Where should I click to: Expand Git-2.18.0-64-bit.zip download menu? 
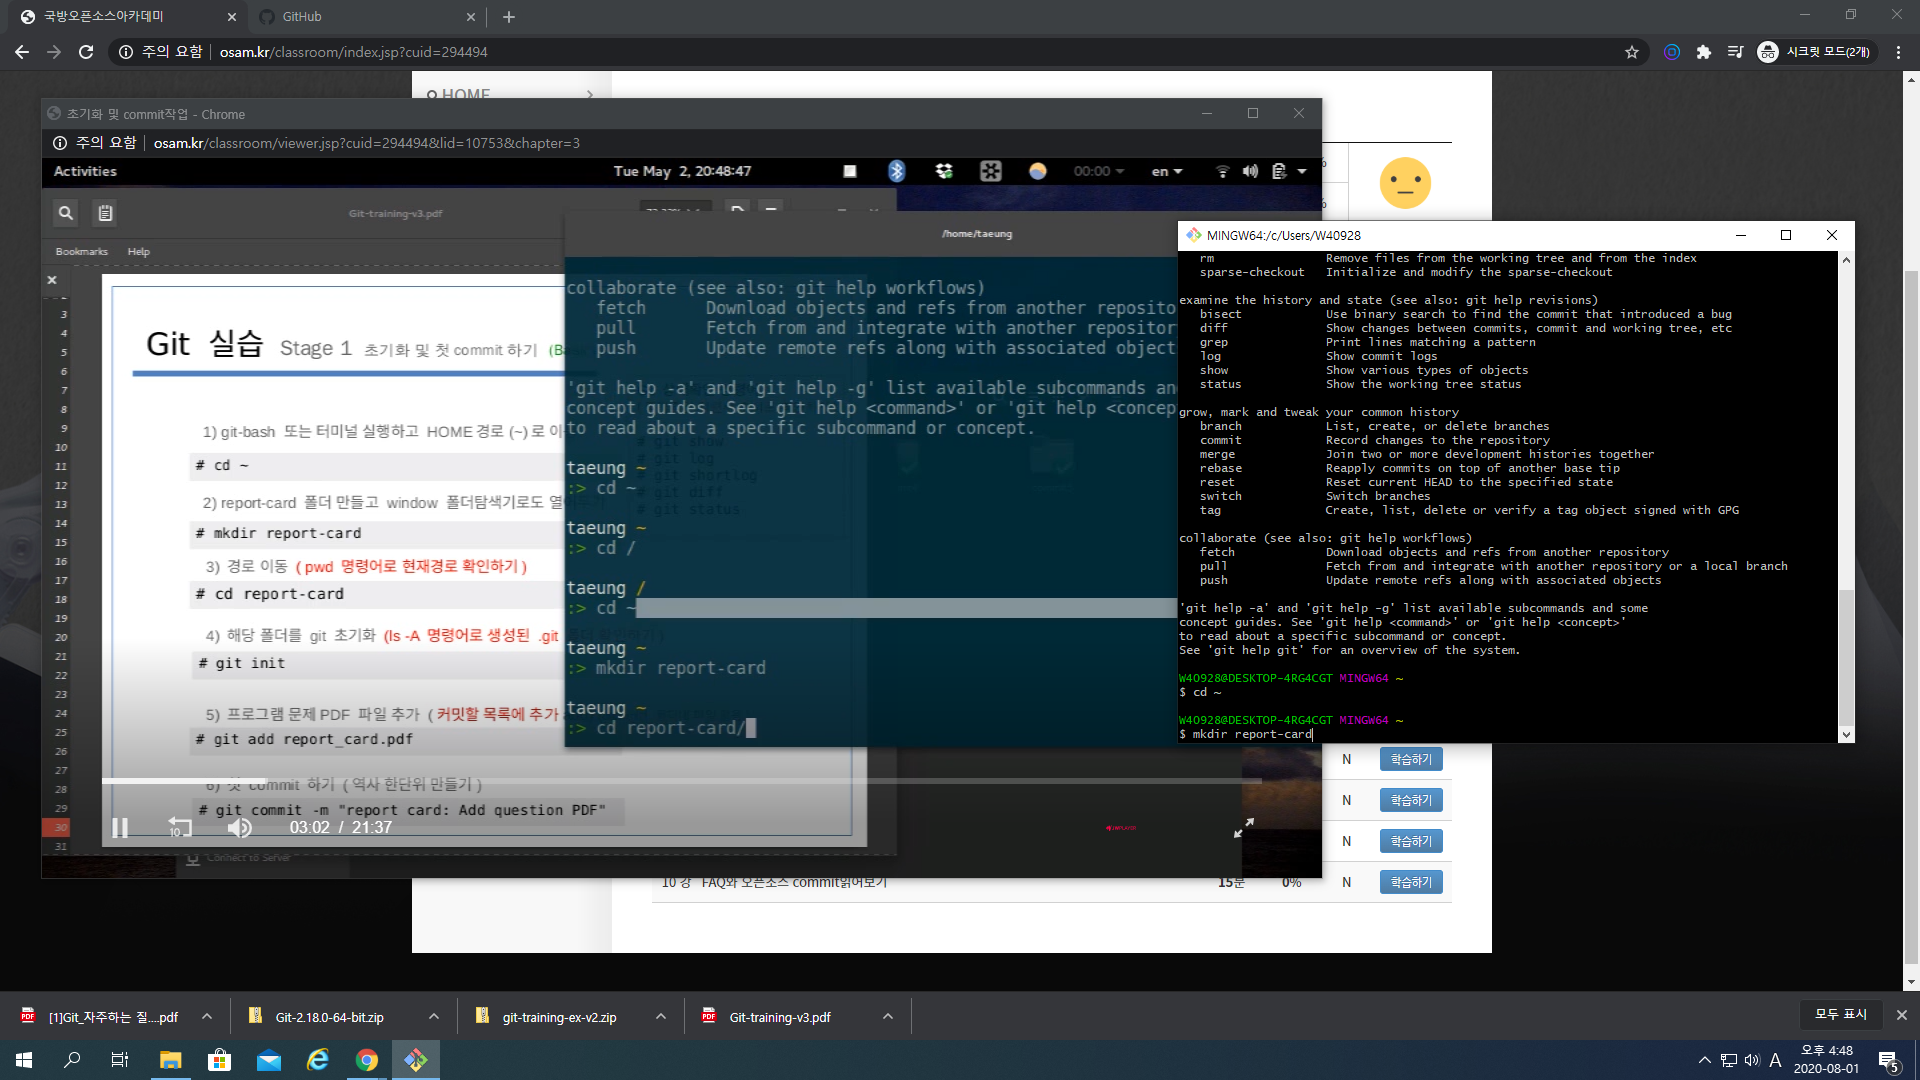click(433, 1017)
